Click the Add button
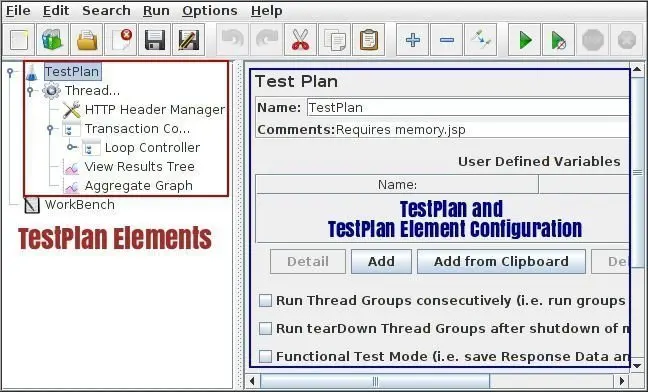648x392 pixels. (x=381, y=261)
